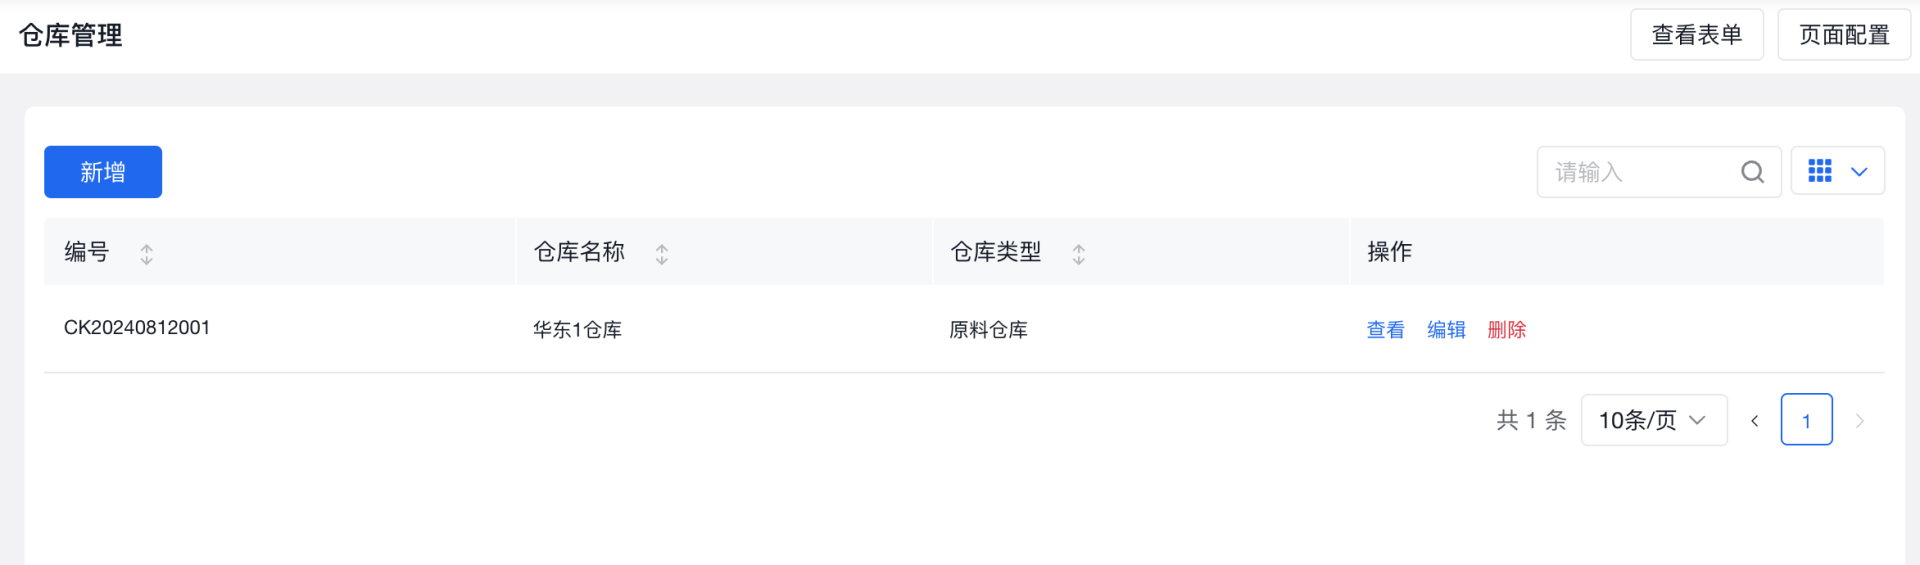Edit the warehouse via 编辑 link
1920x565 pixels.
tap(1446, 330)
